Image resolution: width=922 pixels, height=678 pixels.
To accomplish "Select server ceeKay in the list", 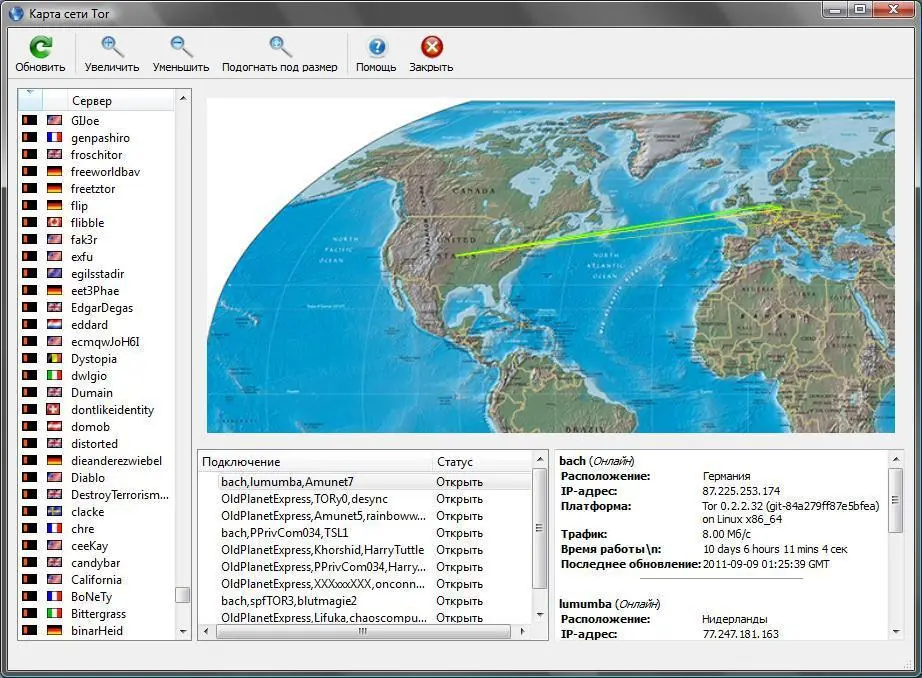I will click(89, 546).
